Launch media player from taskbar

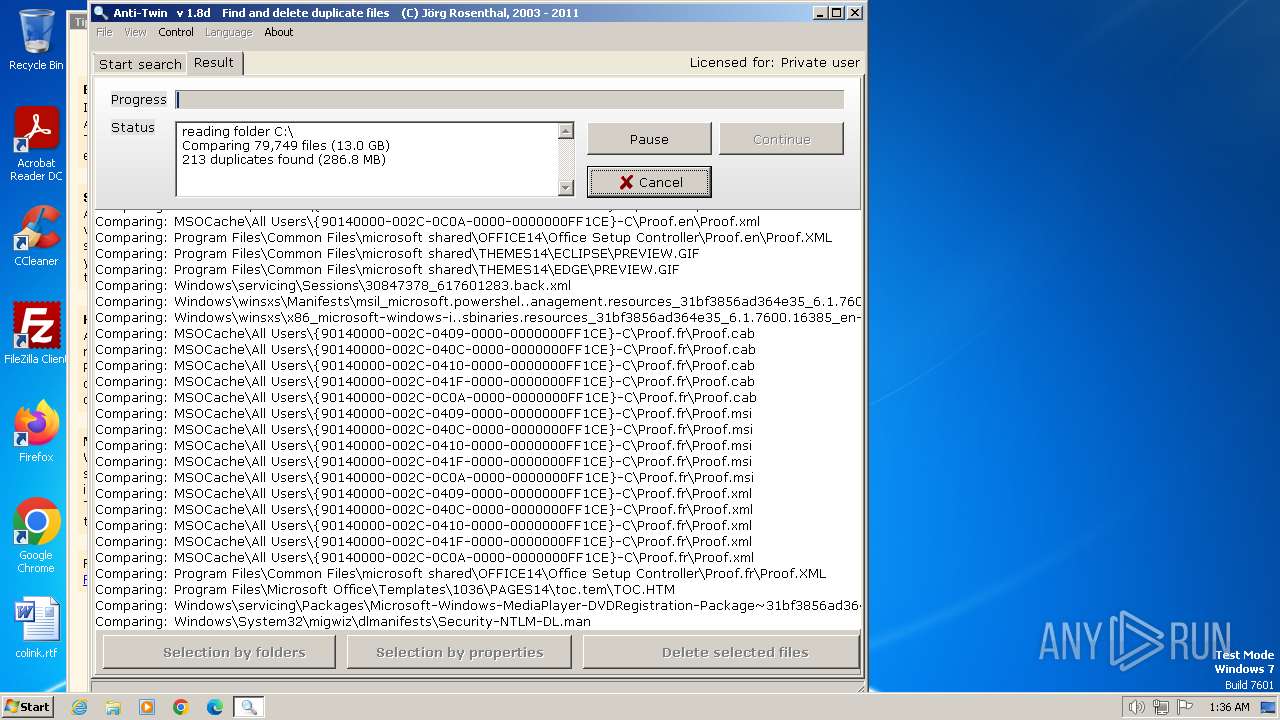click(x=147, y=707)
